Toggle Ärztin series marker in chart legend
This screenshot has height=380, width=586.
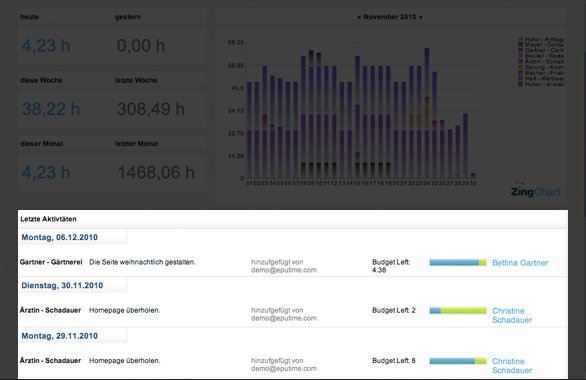(520, 61)
